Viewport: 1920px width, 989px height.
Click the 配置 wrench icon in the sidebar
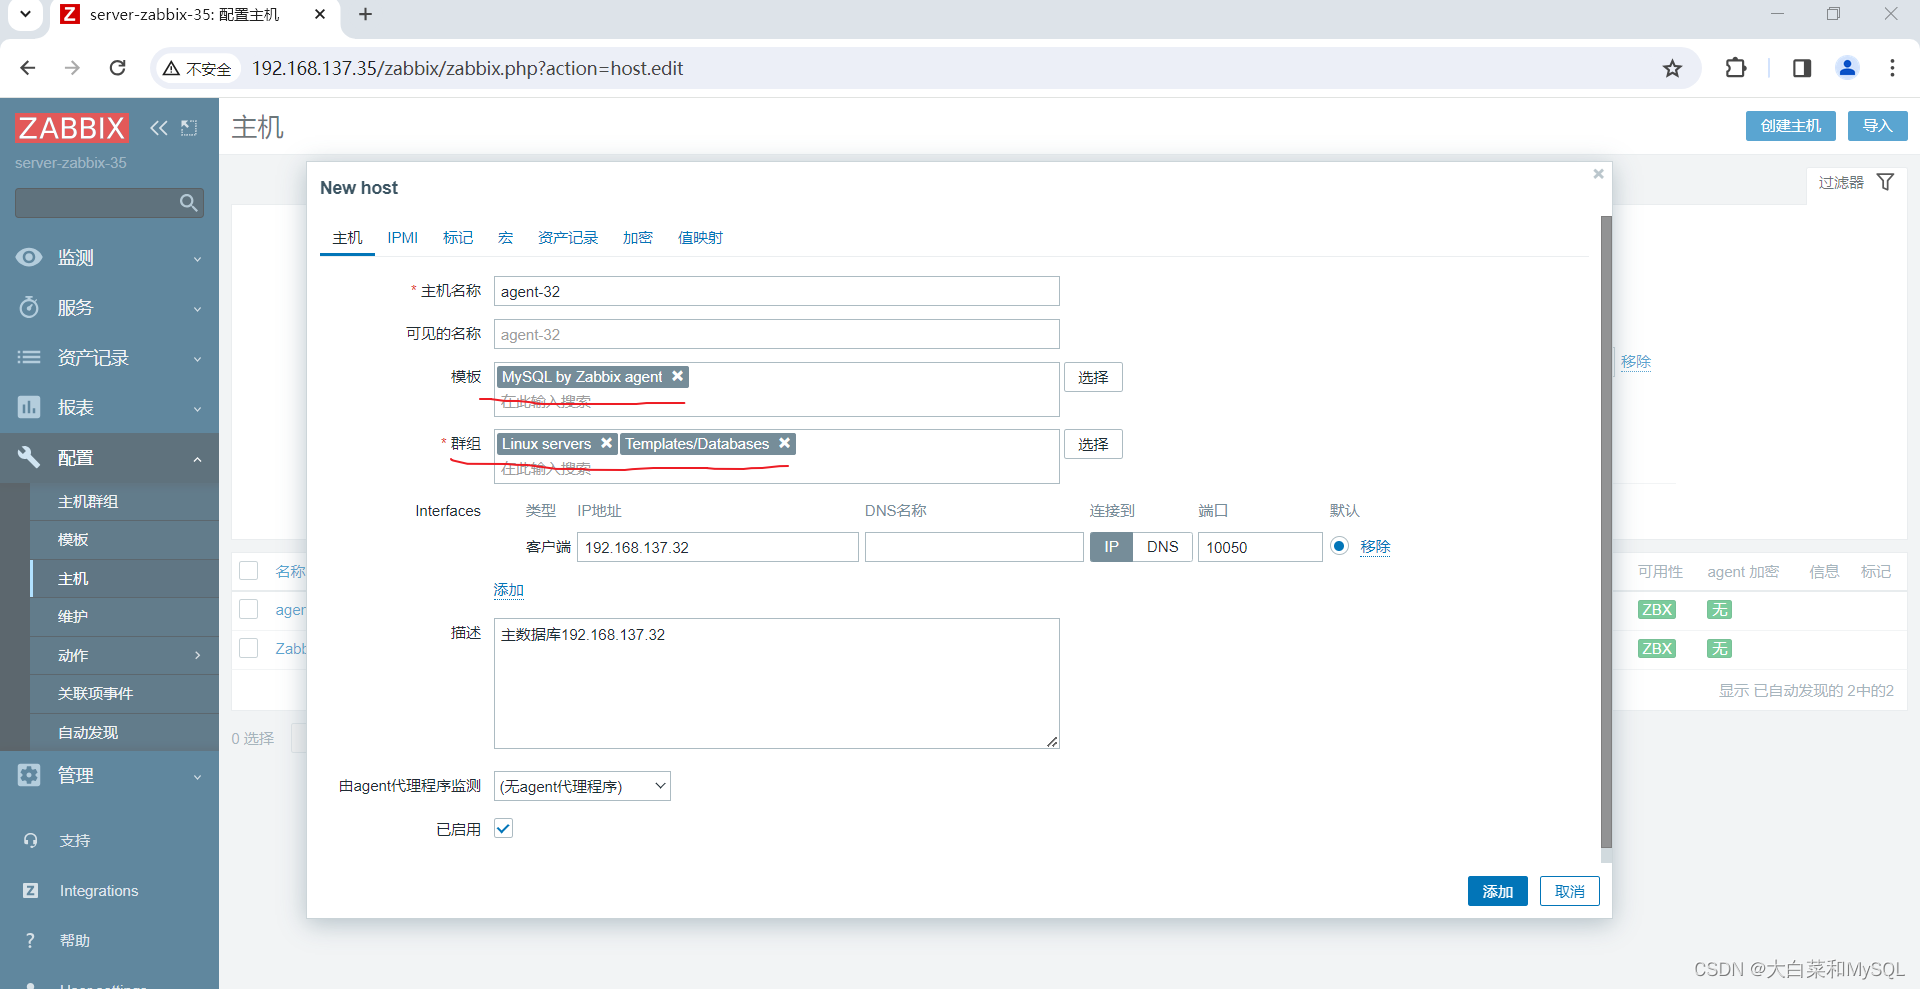coord(29,457)
